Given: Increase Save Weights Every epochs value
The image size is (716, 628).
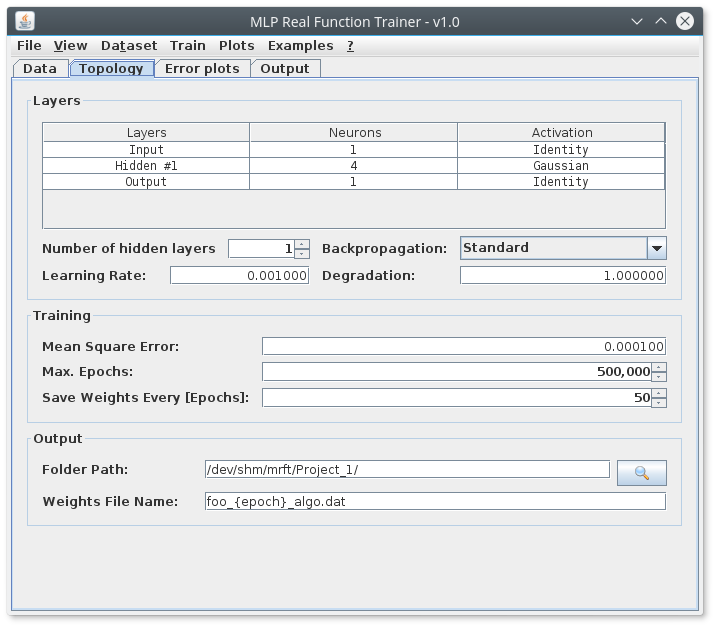Looking at the screenshot, I should pyautogui.click(x=658, y=393).
